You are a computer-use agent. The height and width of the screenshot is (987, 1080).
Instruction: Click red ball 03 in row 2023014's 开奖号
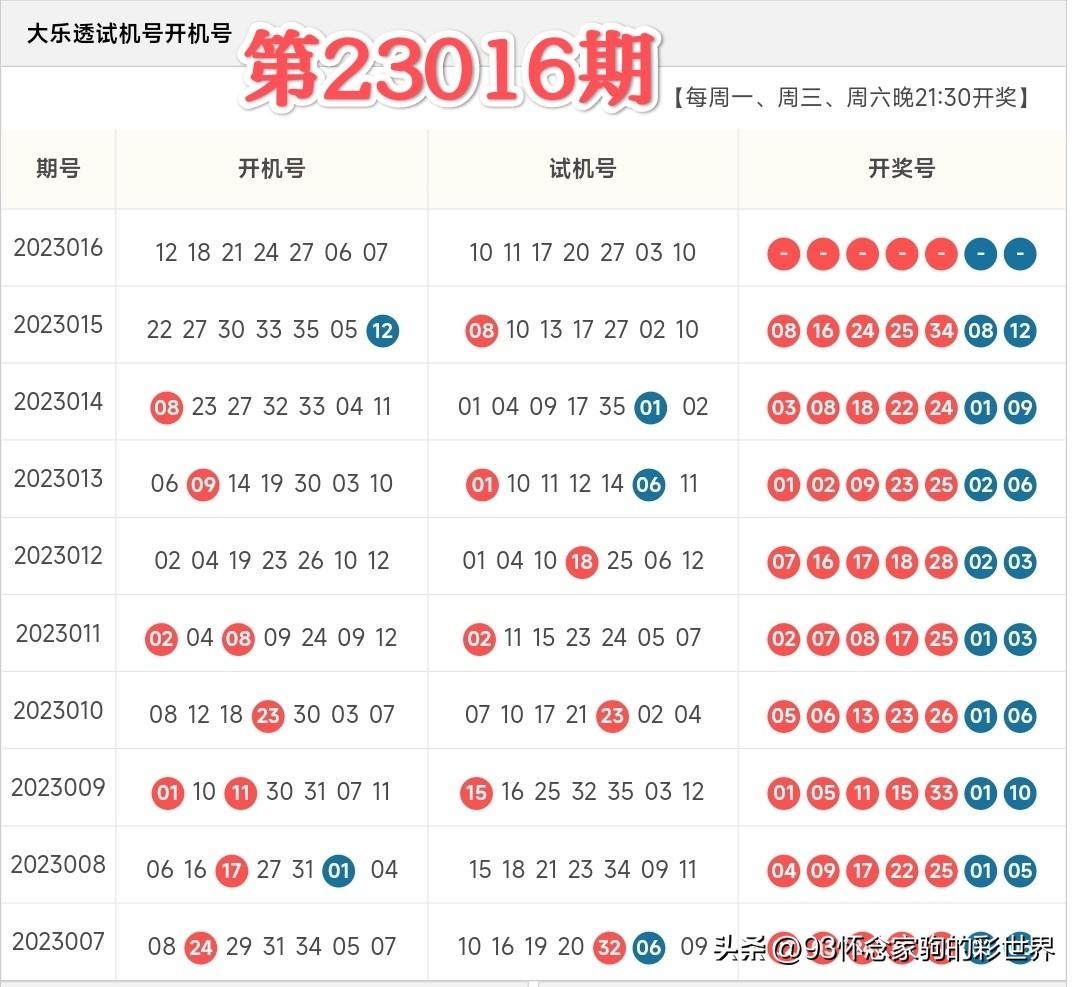pyautogui.click(x=784, y=408)
